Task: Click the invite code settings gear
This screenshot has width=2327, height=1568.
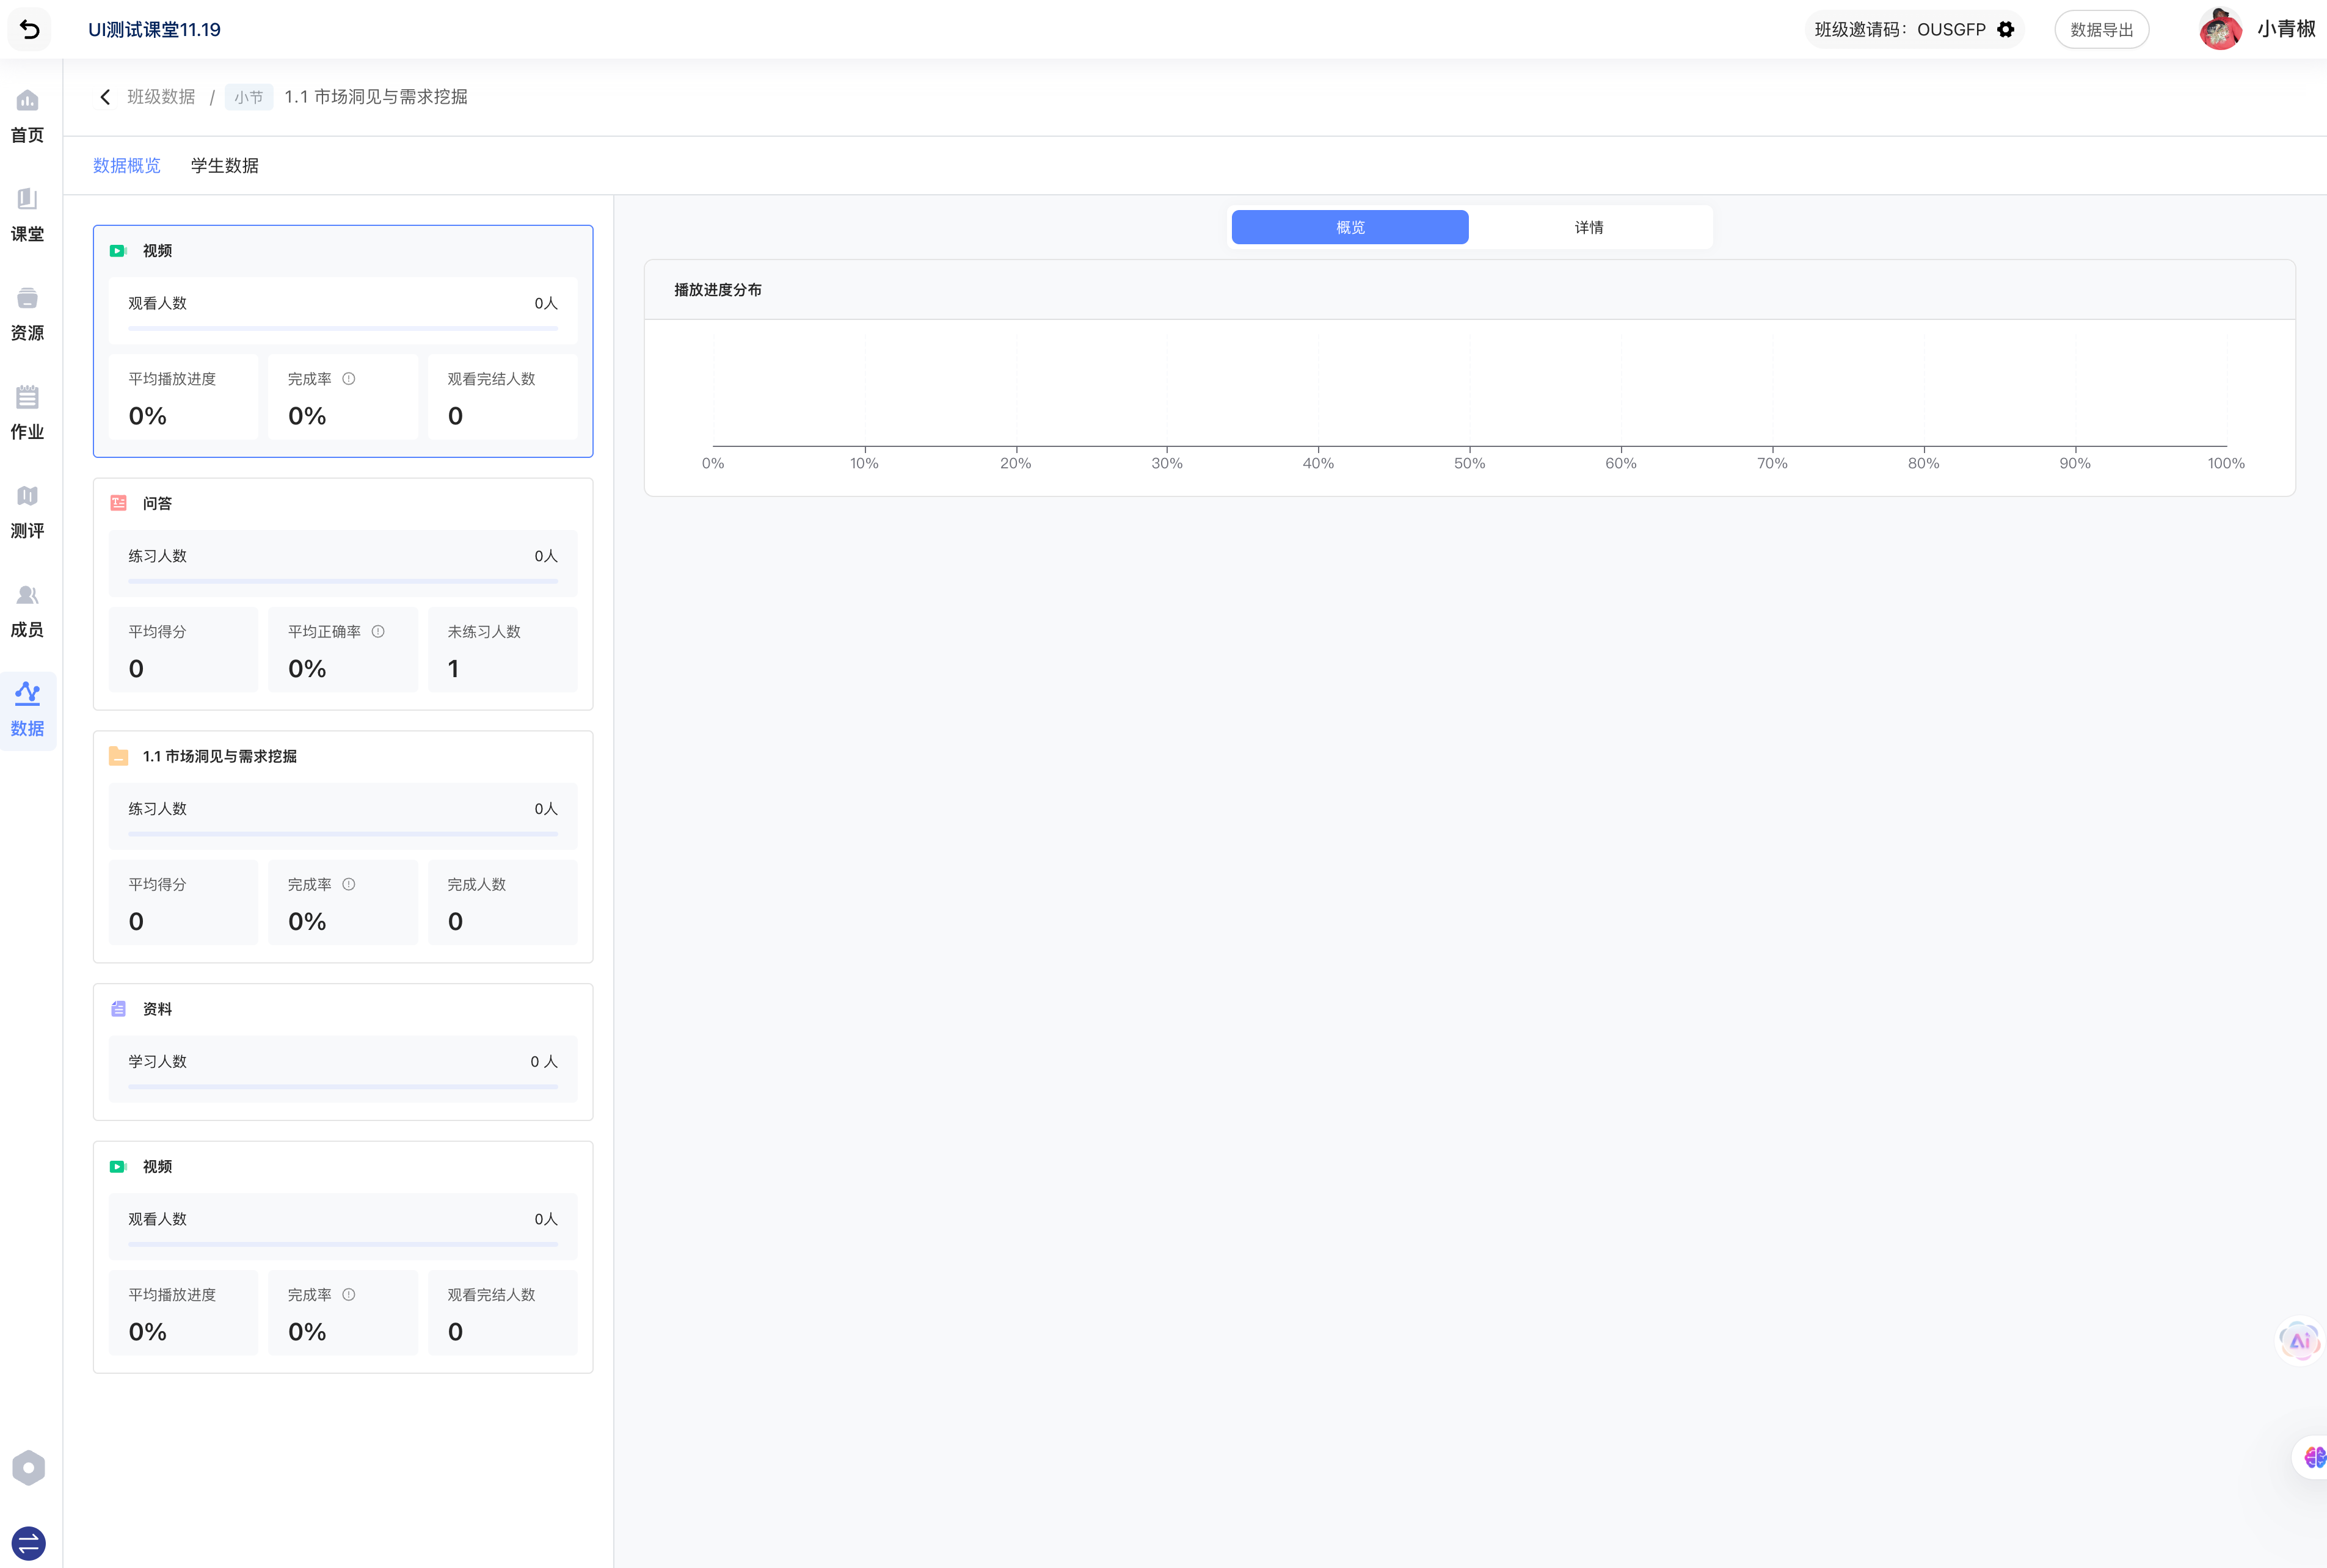Action: (2005, 29)
